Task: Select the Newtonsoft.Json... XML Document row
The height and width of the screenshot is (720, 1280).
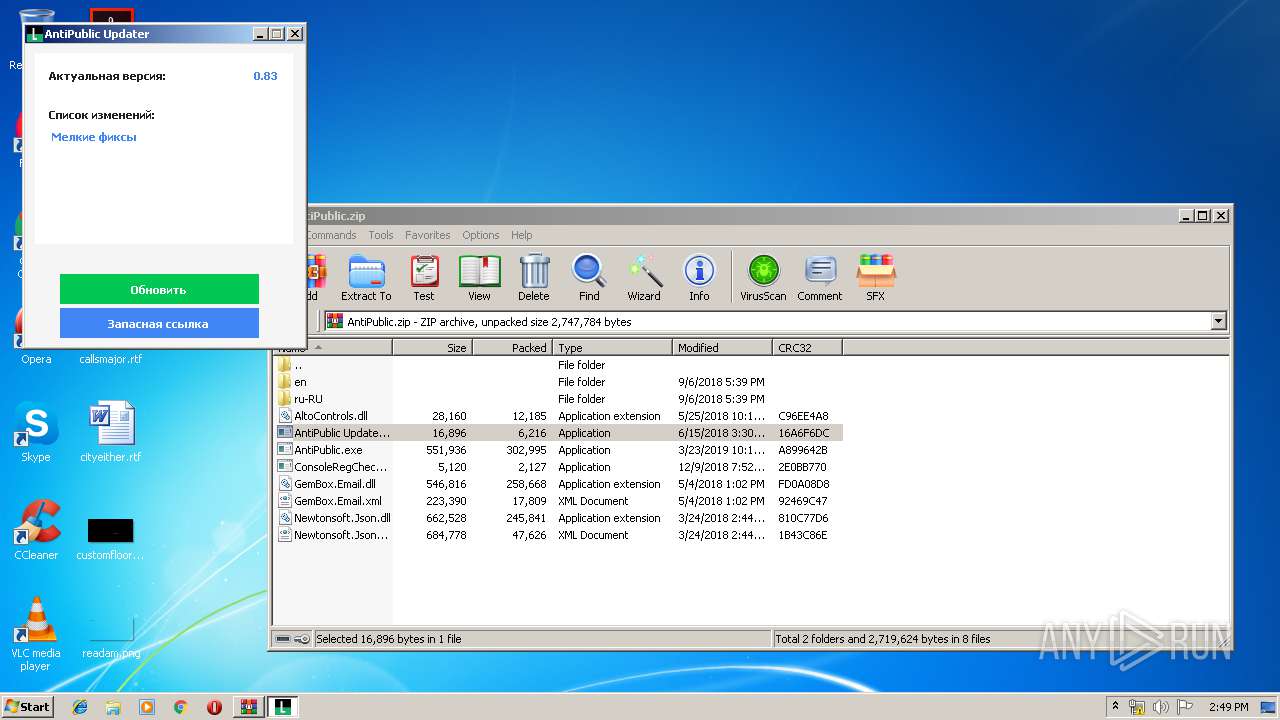Action: [558, 535]
